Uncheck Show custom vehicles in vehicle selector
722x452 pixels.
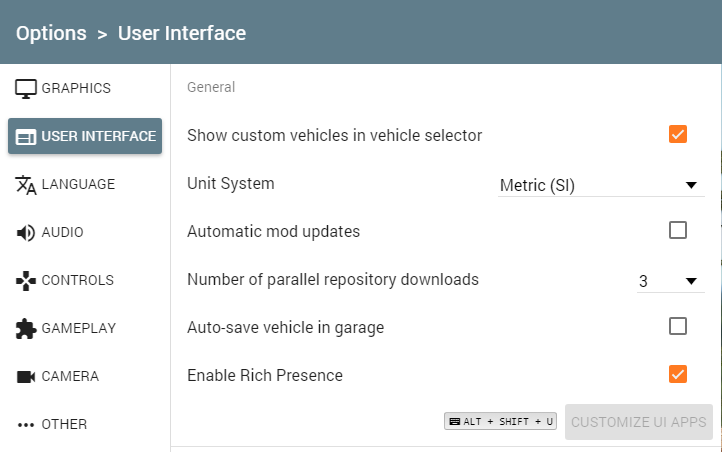(678, 135)
